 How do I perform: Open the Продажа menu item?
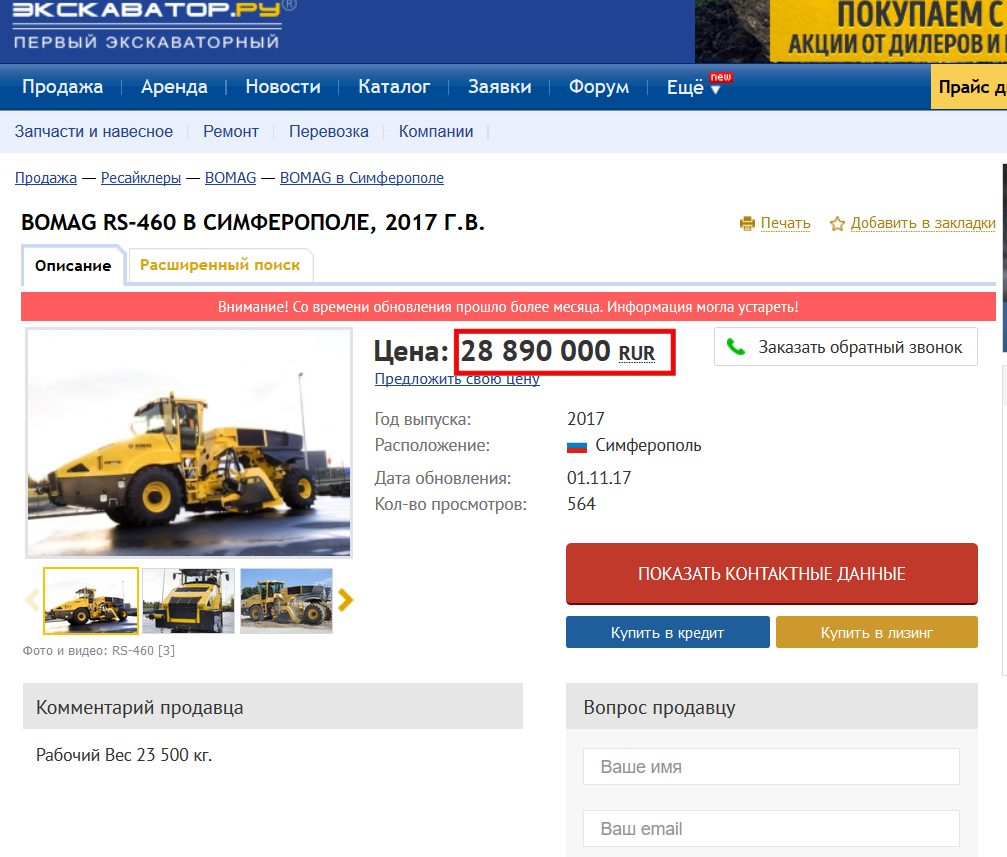(62, 87)
